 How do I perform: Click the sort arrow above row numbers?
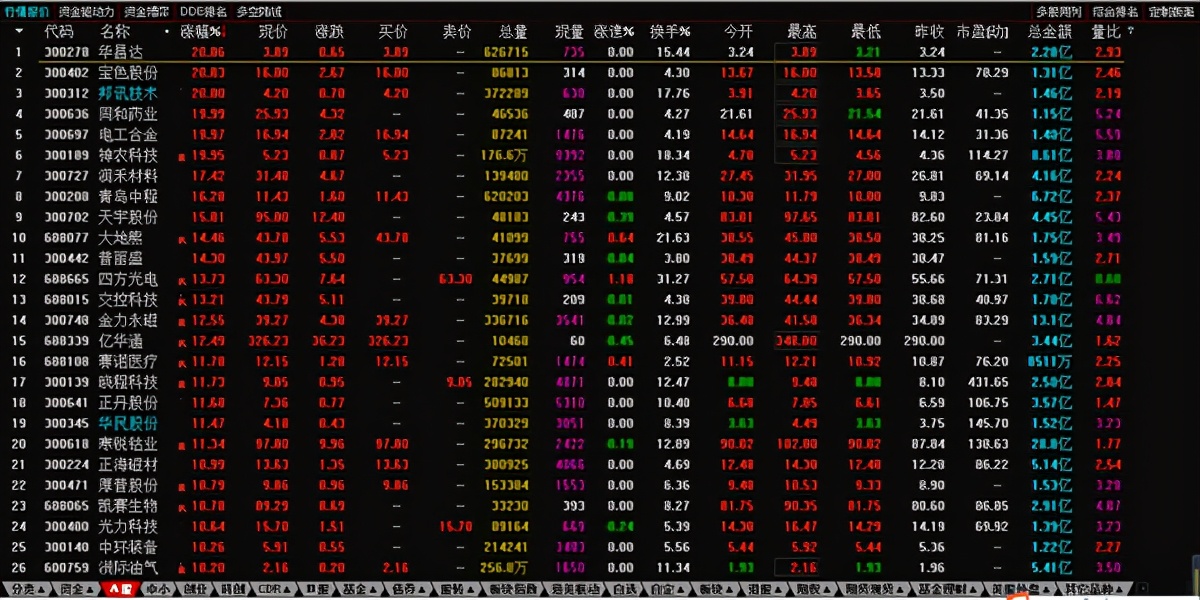tap(18, 31)
